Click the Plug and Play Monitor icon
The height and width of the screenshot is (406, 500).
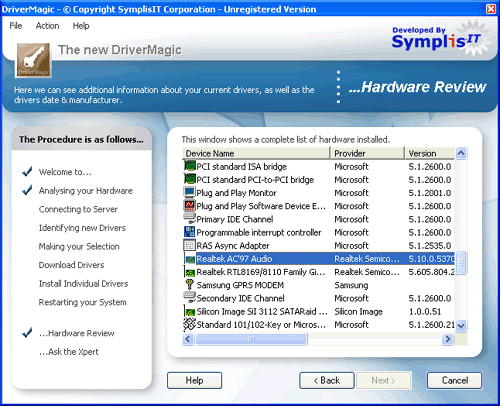pyautogui.click(x=189, y=192)
